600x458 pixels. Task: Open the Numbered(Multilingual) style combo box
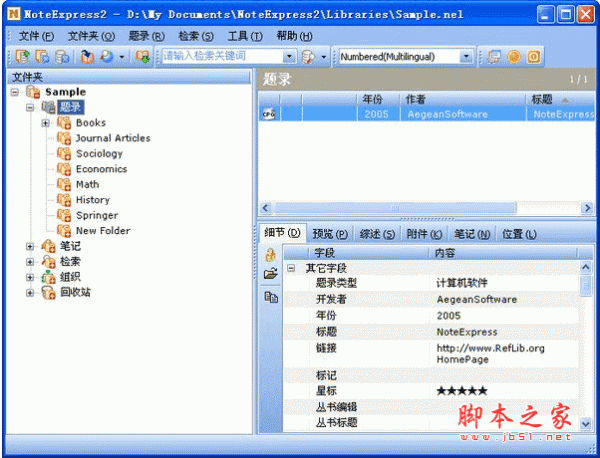coord(406,57)
